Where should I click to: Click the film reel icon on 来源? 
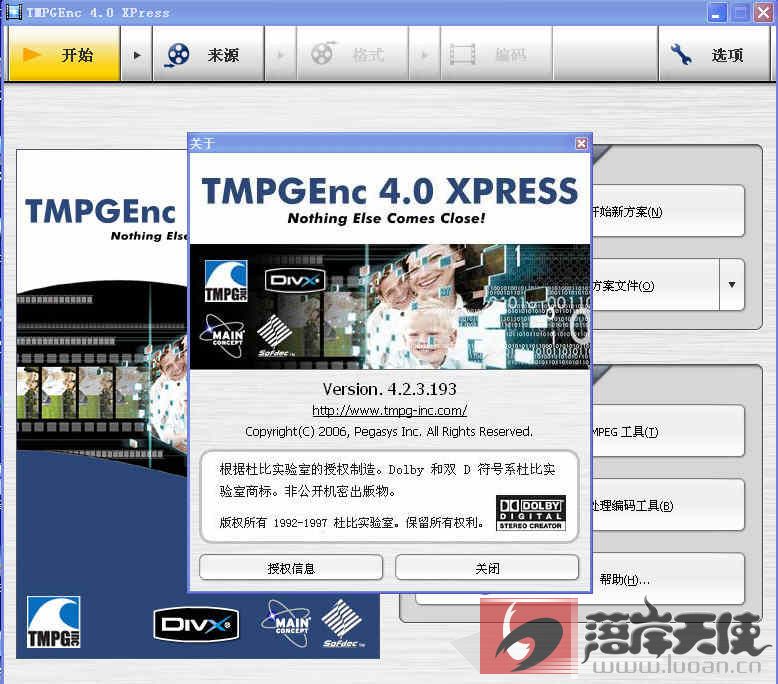click(x=178, y=54)
